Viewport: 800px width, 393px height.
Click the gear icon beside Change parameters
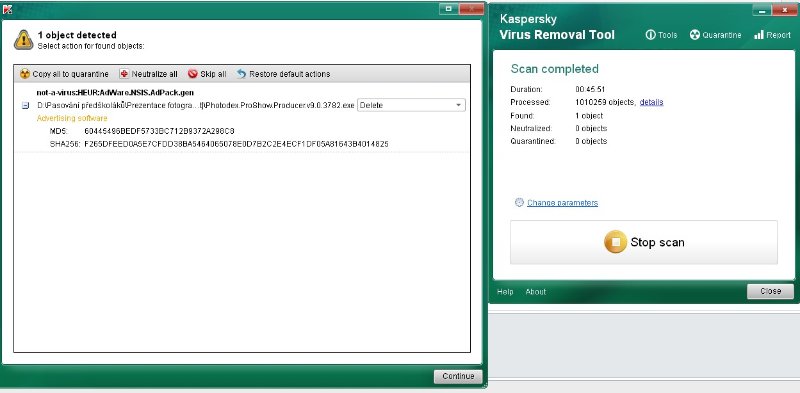pos(519,202)
